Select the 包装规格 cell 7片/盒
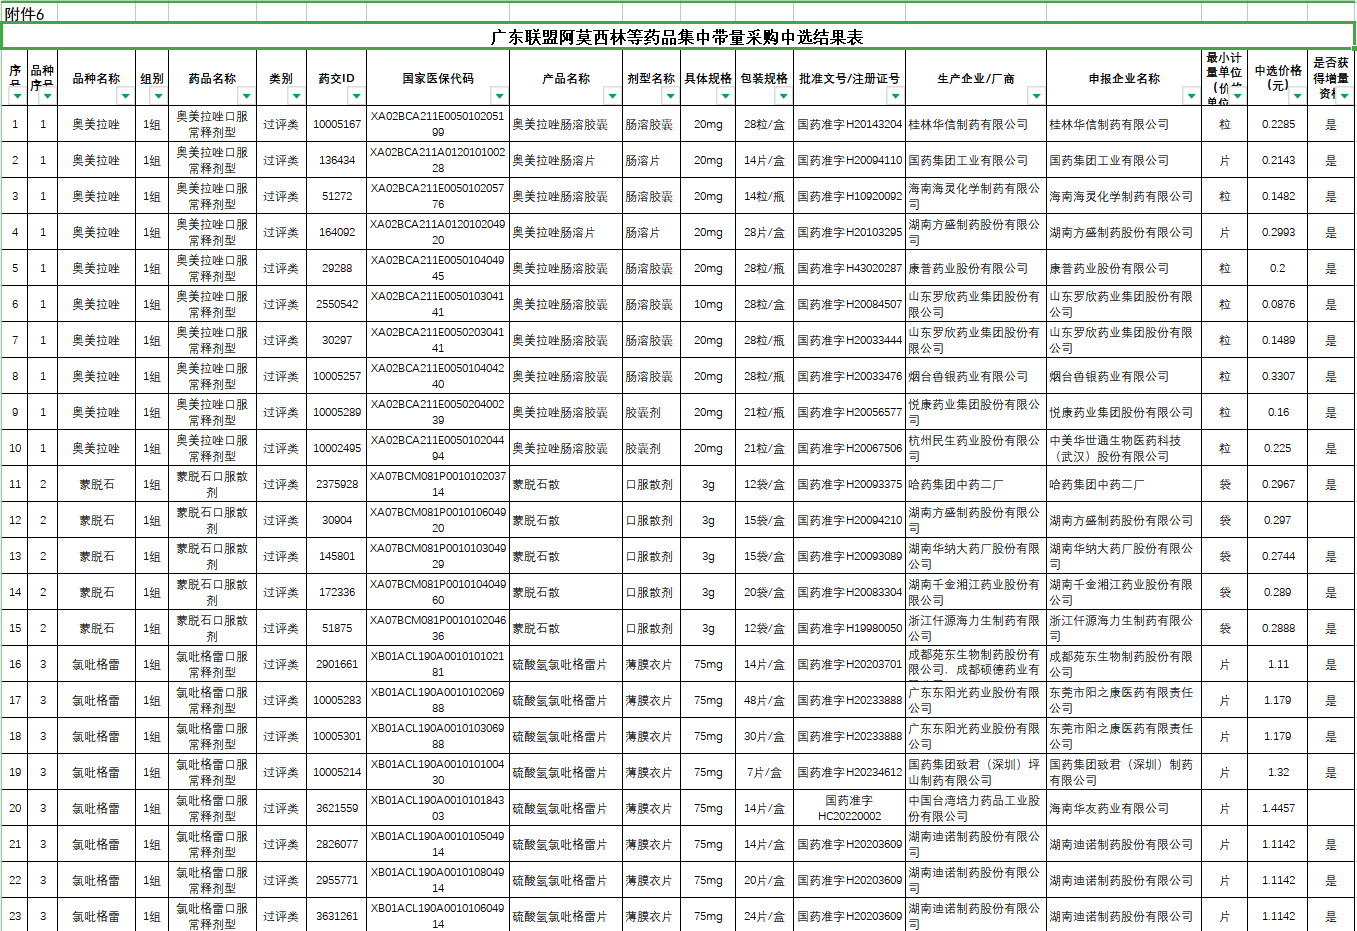Screen dimensions: 1357x931 [764, 772]
